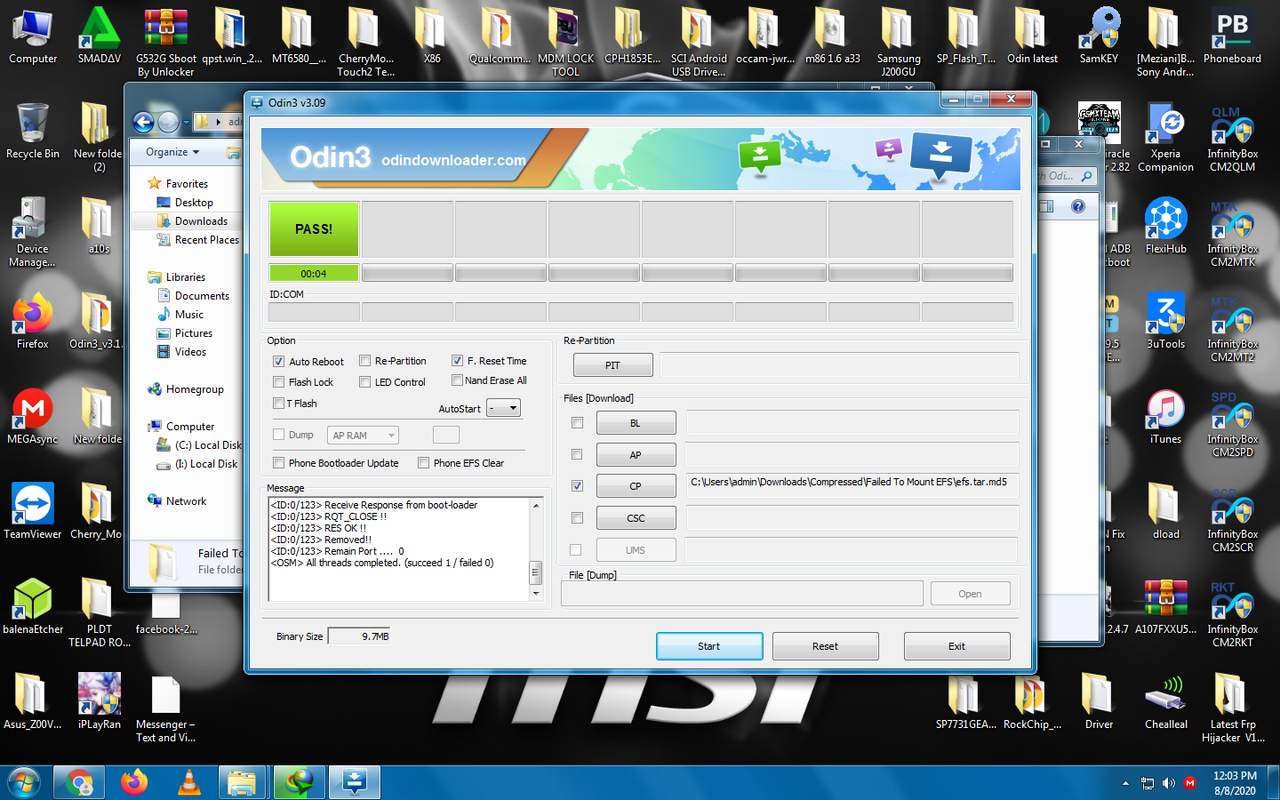Select Favorites in the Explorer sidebar
1280x800 pixels.
point(186,184)
